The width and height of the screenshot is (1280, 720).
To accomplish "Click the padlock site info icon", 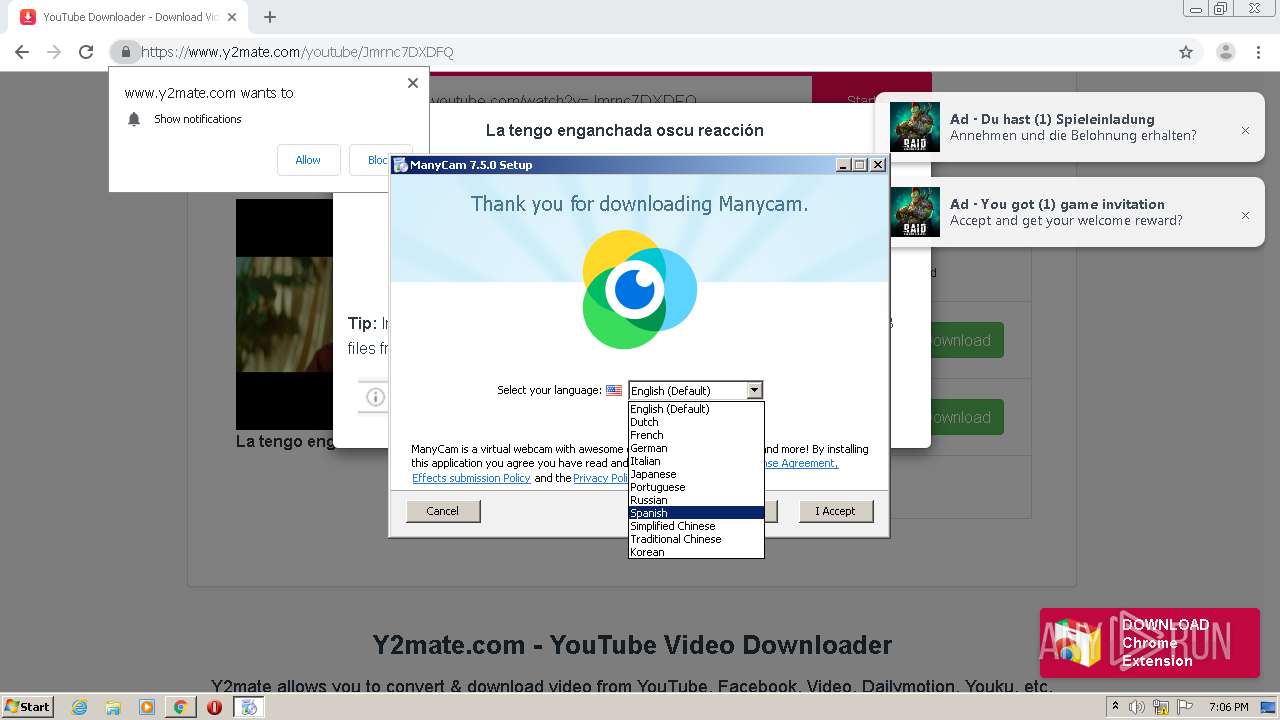I will pos(125,52).
